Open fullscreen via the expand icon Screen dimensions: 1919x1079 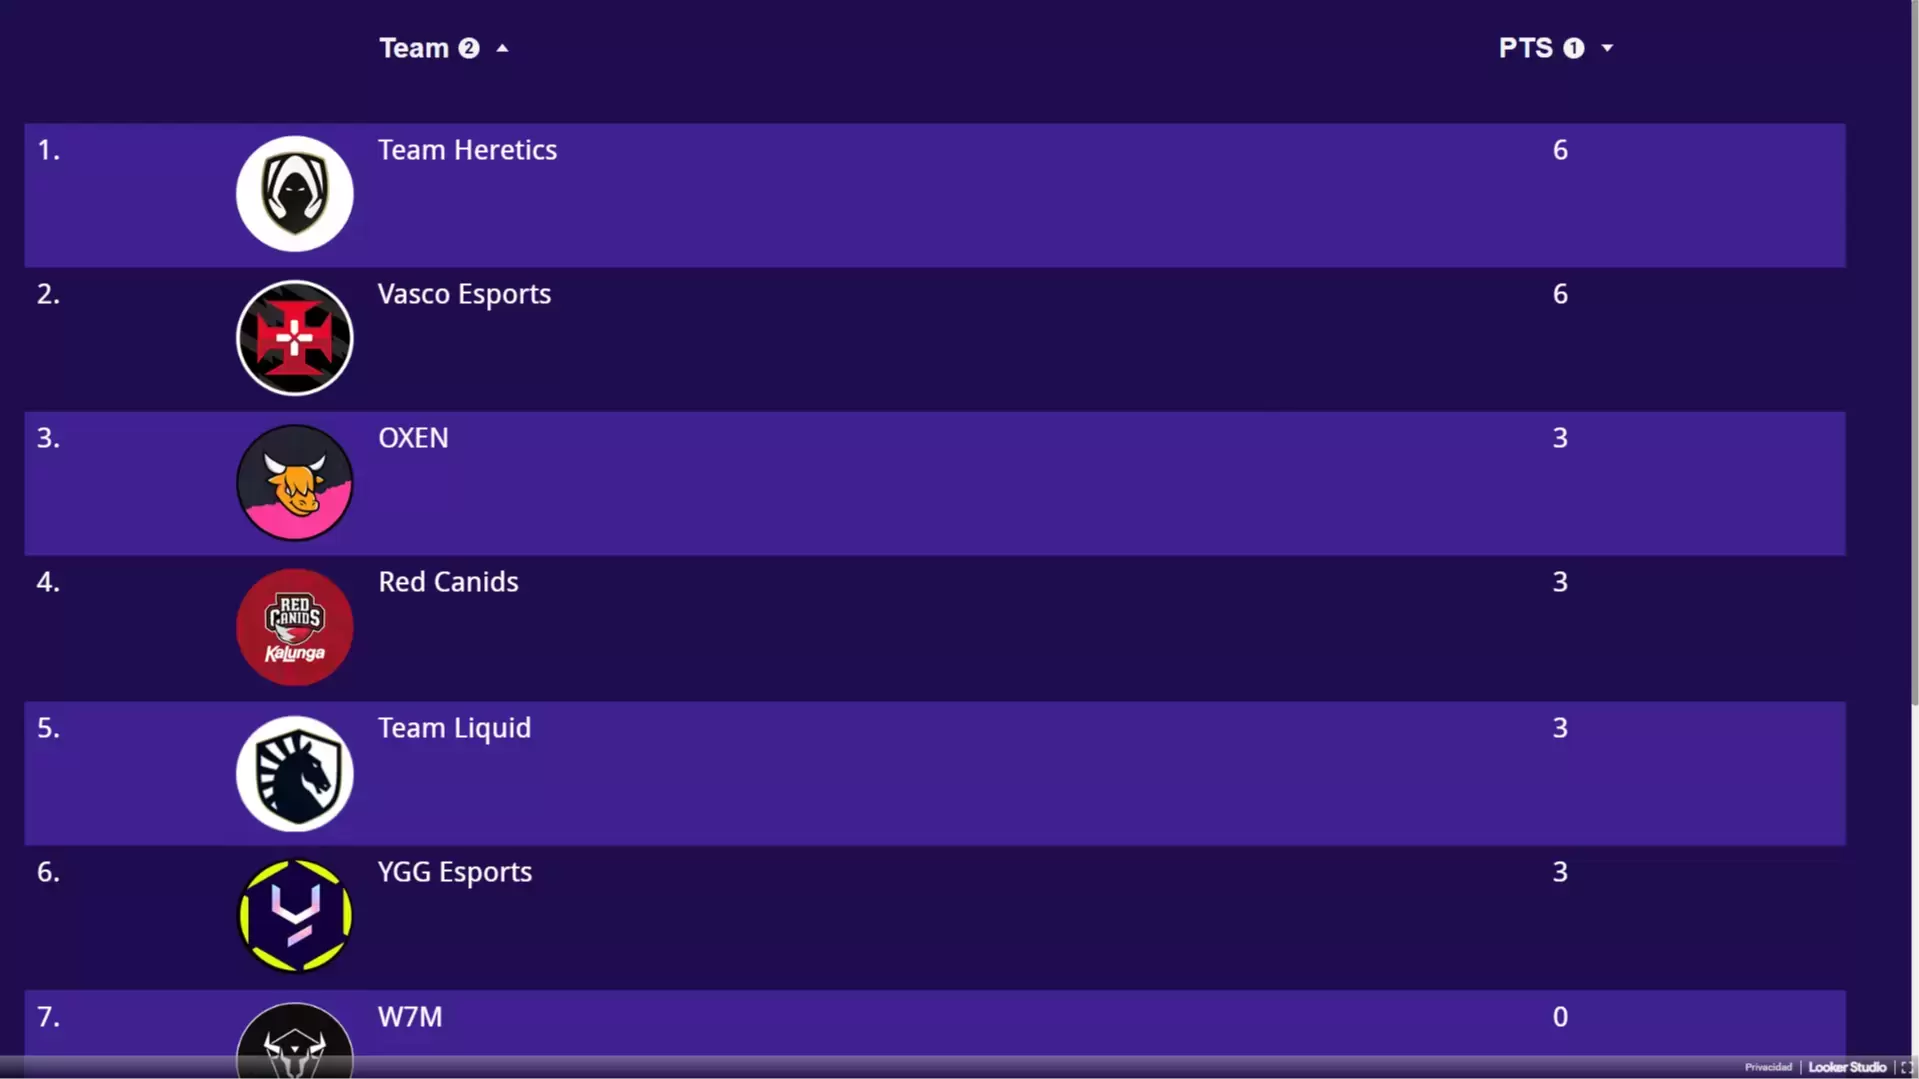pos(1906,1067)
